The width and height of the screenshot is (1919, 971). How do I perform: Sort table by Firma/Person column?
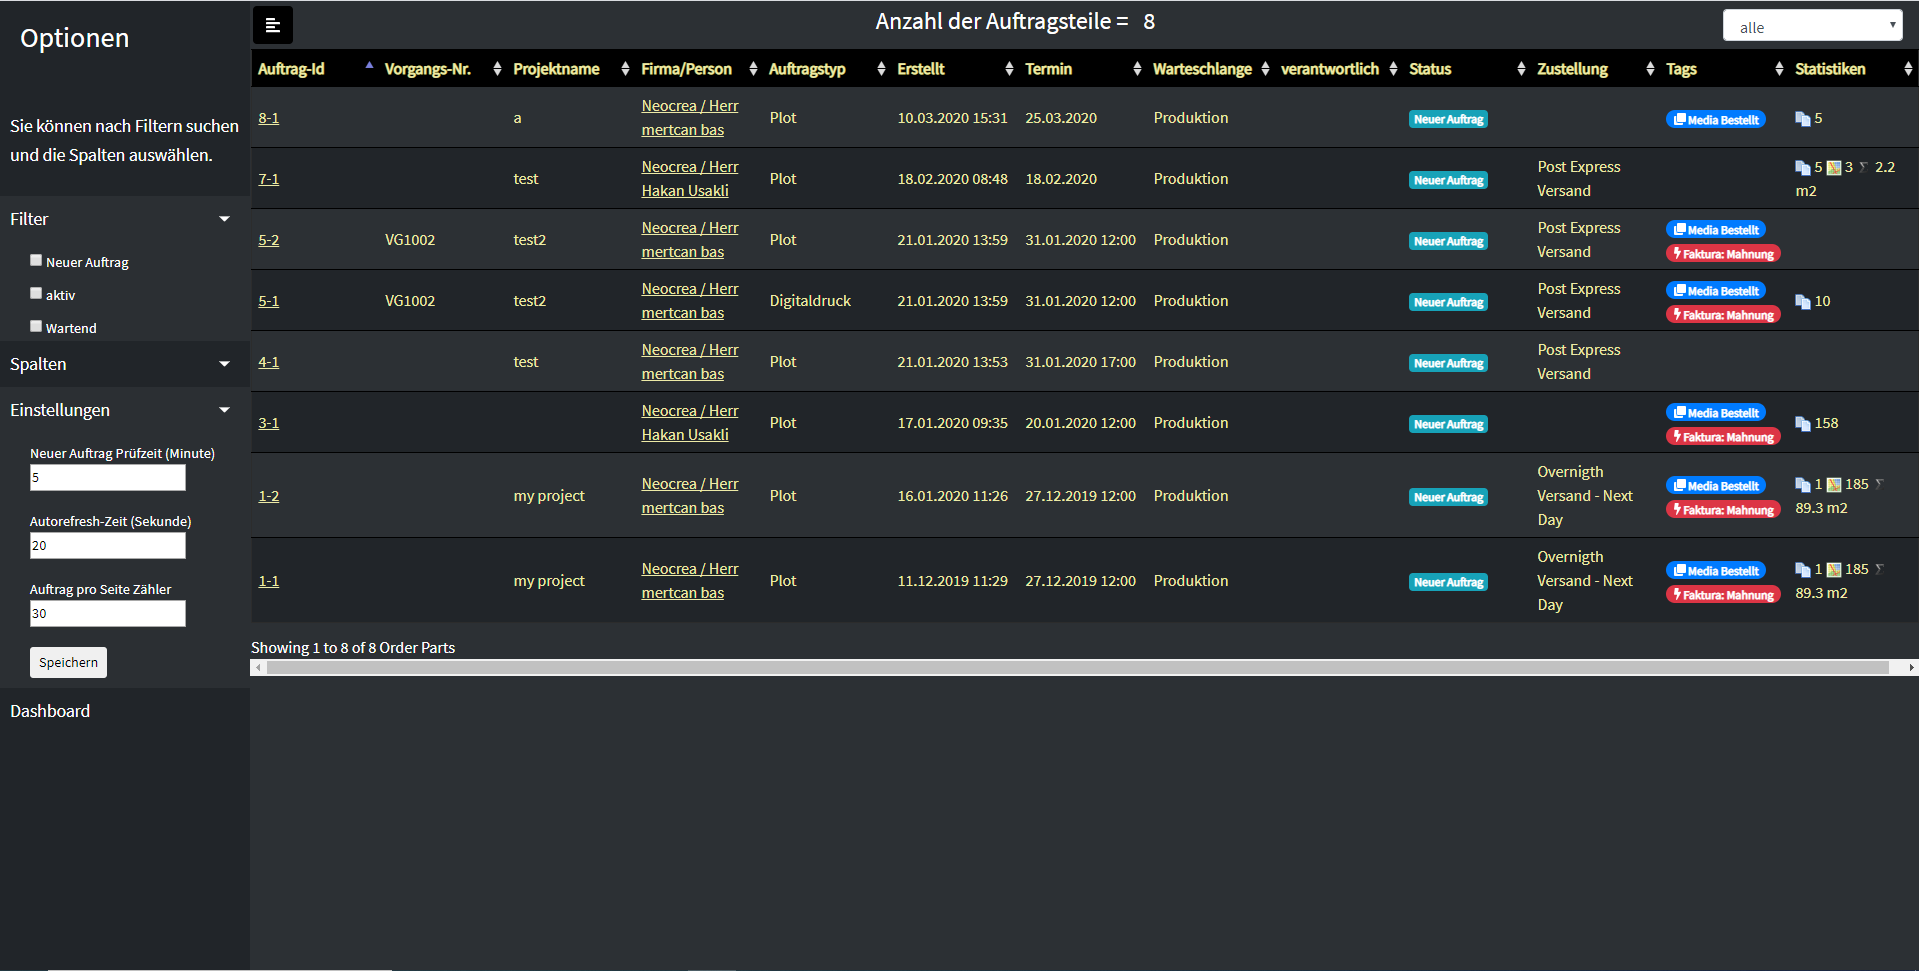pyautogui.click(x=698, y=69)
